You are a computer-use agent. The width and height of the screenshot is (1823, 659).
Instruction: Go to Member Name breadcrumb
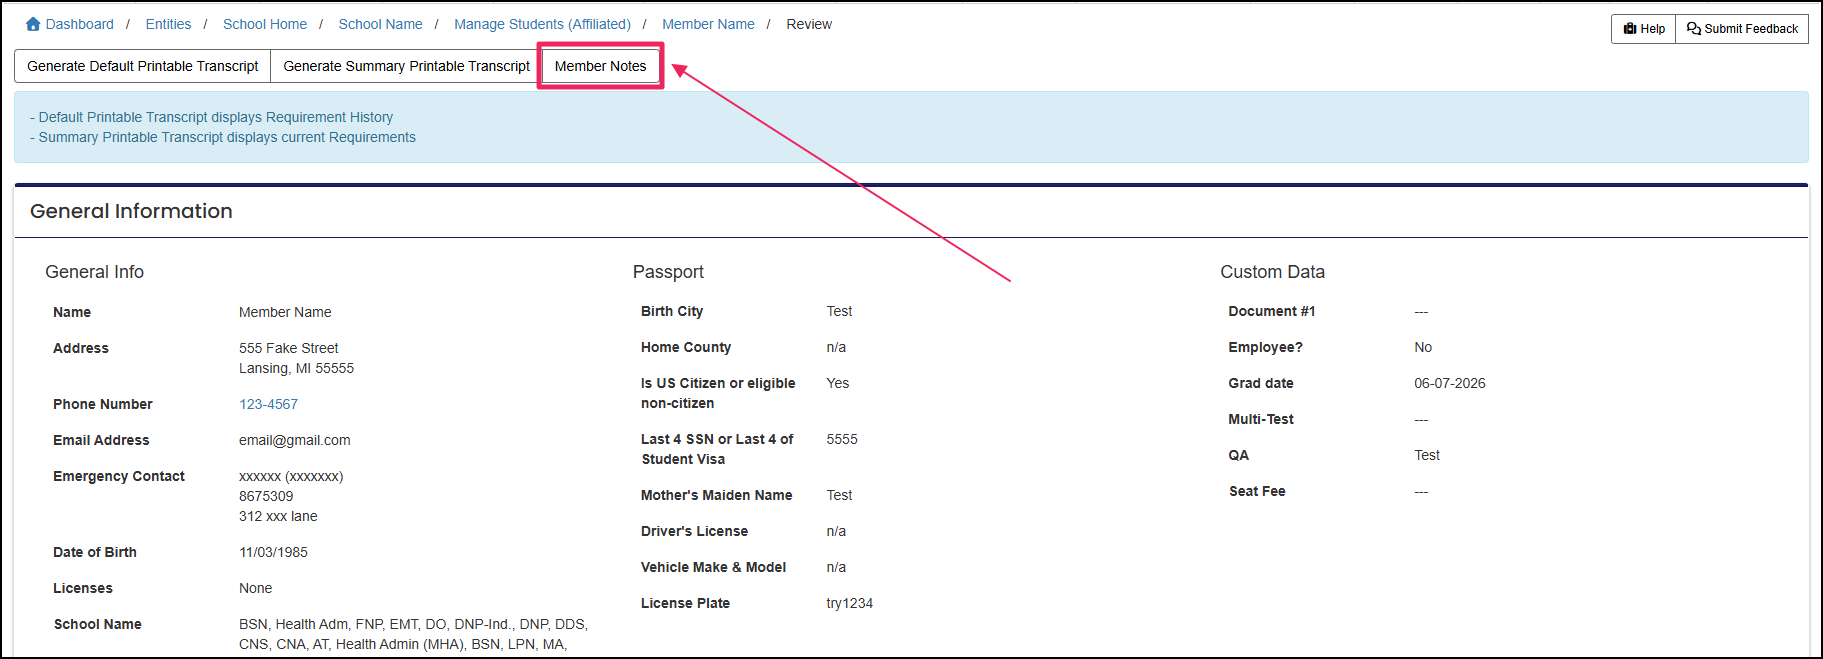point(708,24)
